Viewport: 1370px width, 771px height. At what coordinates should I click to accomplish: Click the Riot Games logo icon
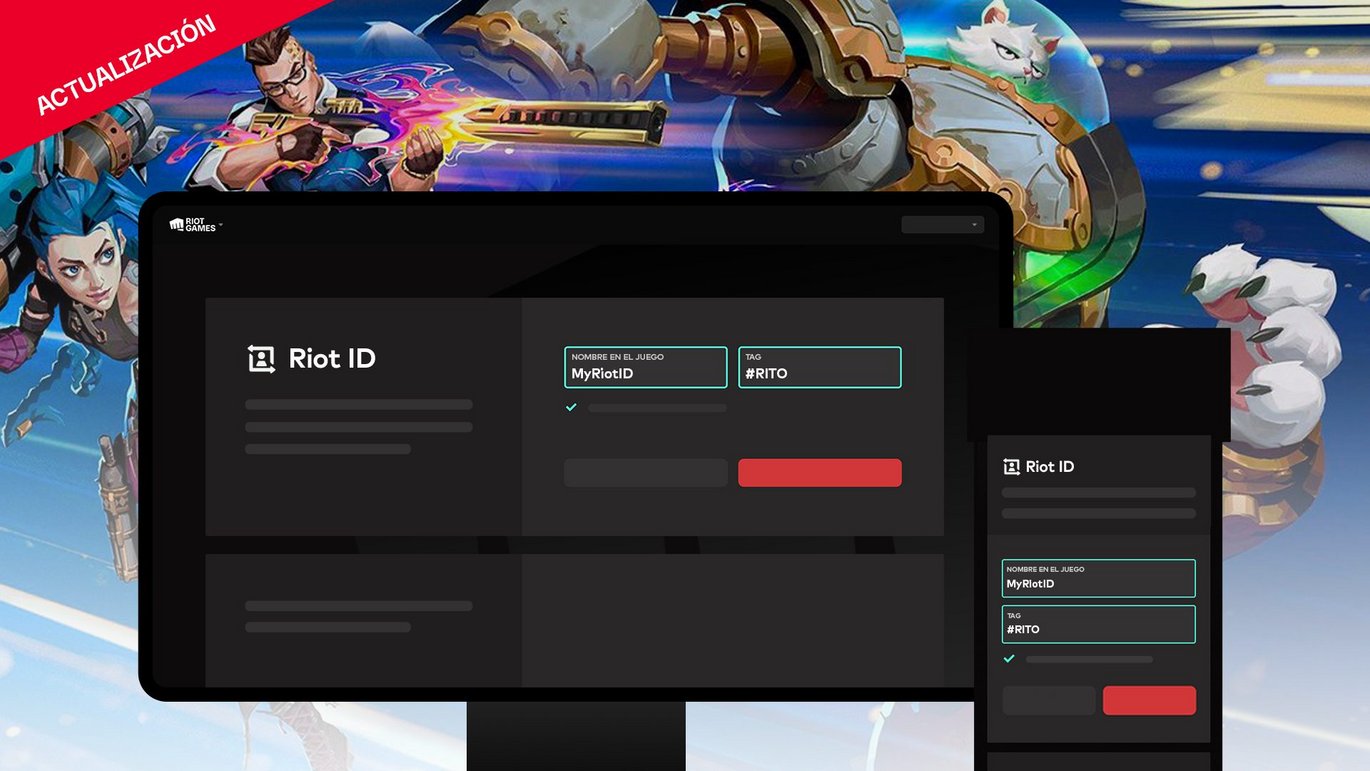point(178,225)
